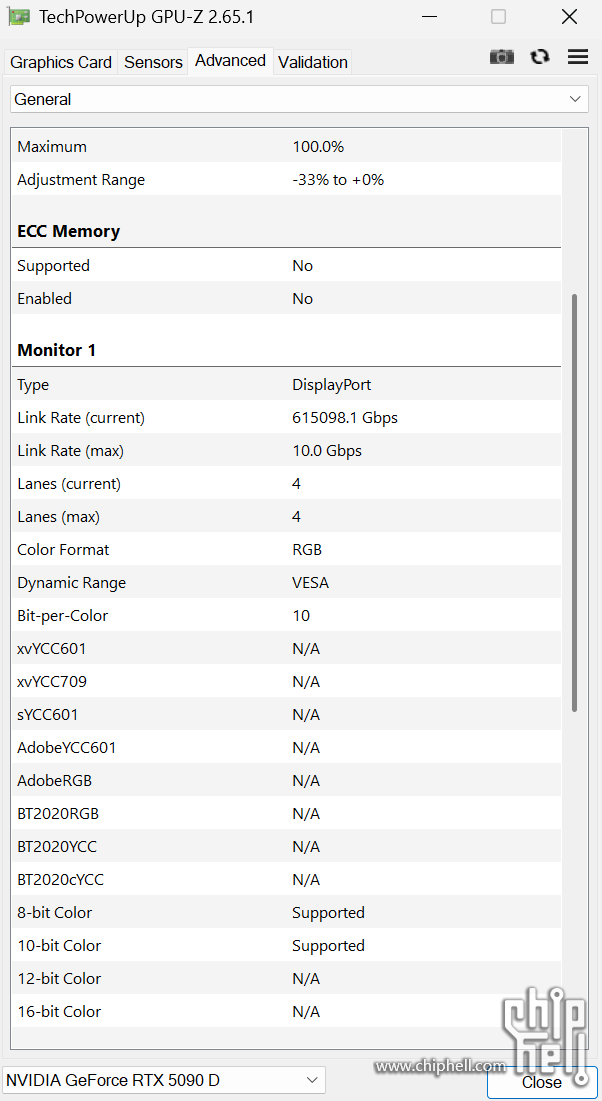Open the General category dropdown

click(x=299, y=99)
